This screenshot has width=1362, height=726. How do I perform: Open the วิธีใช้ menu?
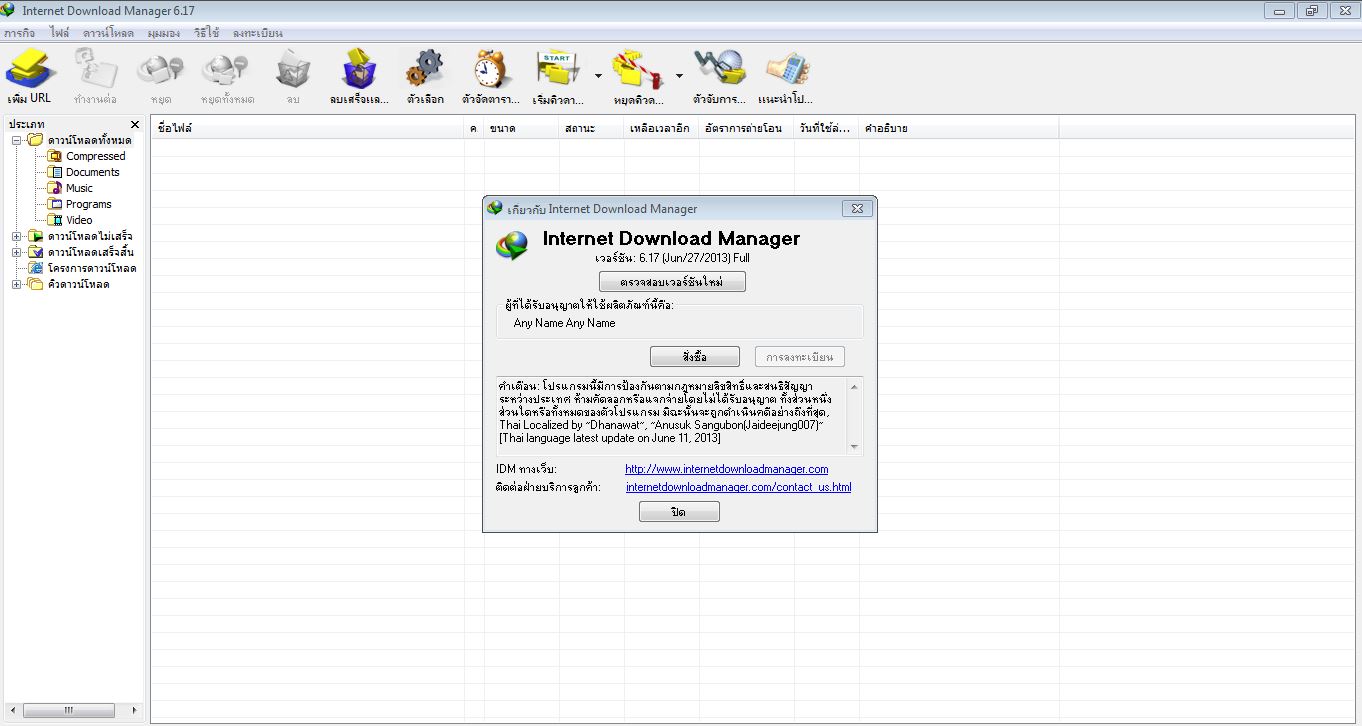207,33
